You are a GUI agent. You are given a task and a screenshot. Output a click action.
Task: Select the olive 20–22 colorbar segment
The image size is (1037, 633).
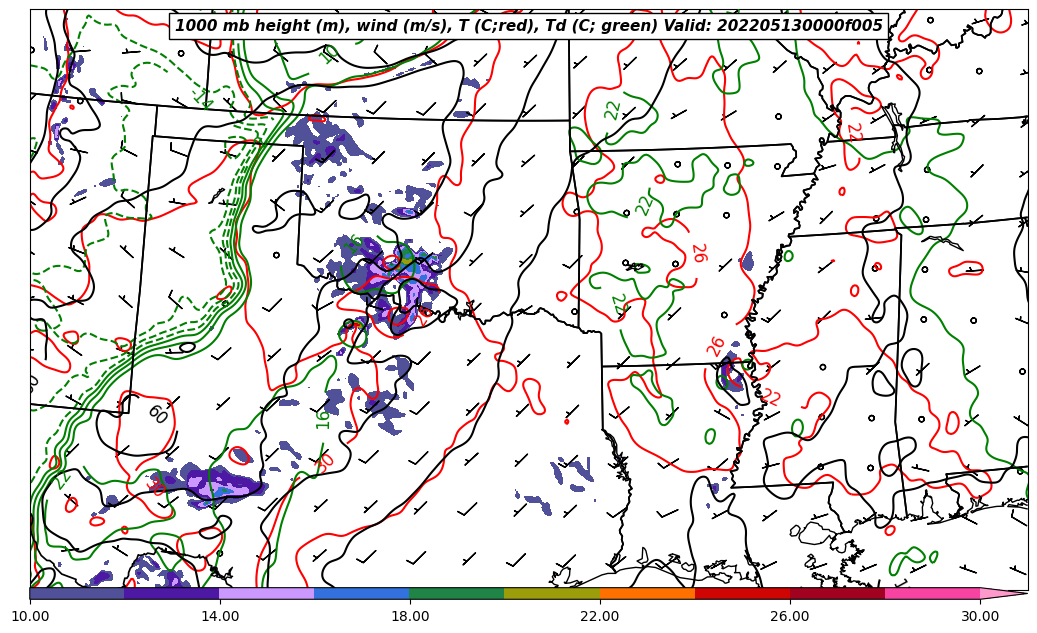[552, 593]
